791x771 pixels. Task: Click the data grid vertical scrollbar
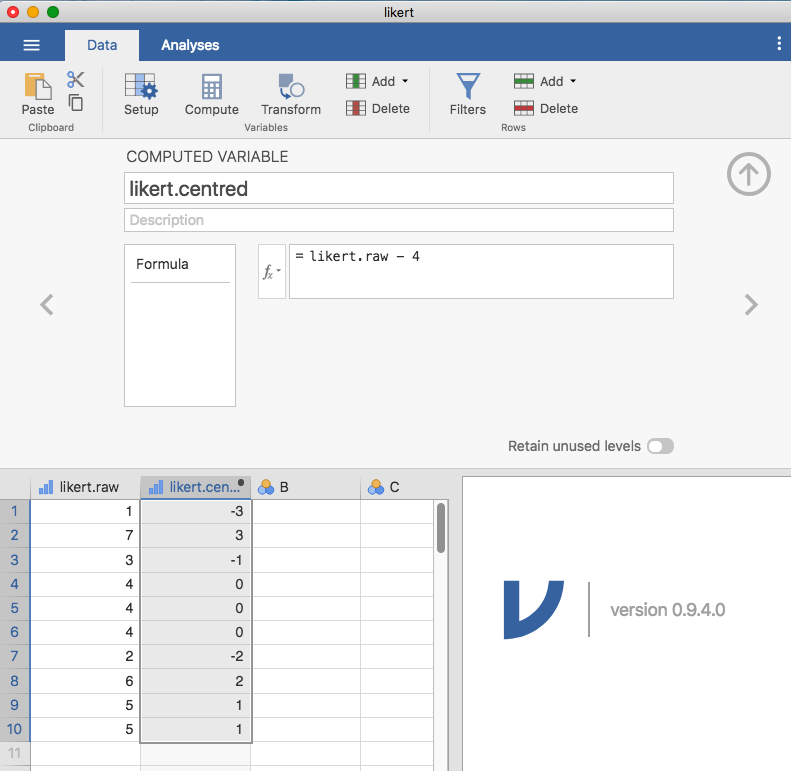[x=441, y=528]
